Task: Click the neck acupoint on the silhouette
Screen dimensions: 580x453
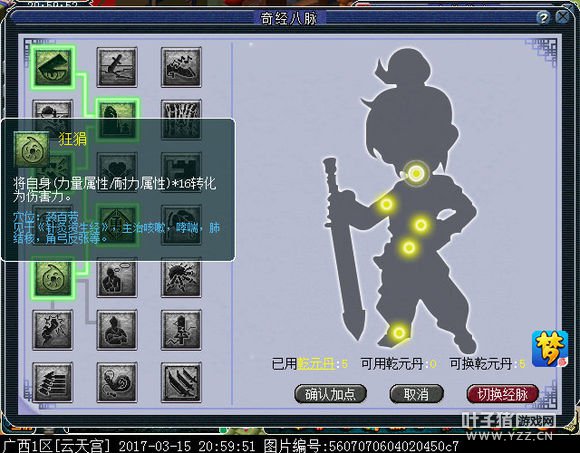Action: tap(416, 173)
